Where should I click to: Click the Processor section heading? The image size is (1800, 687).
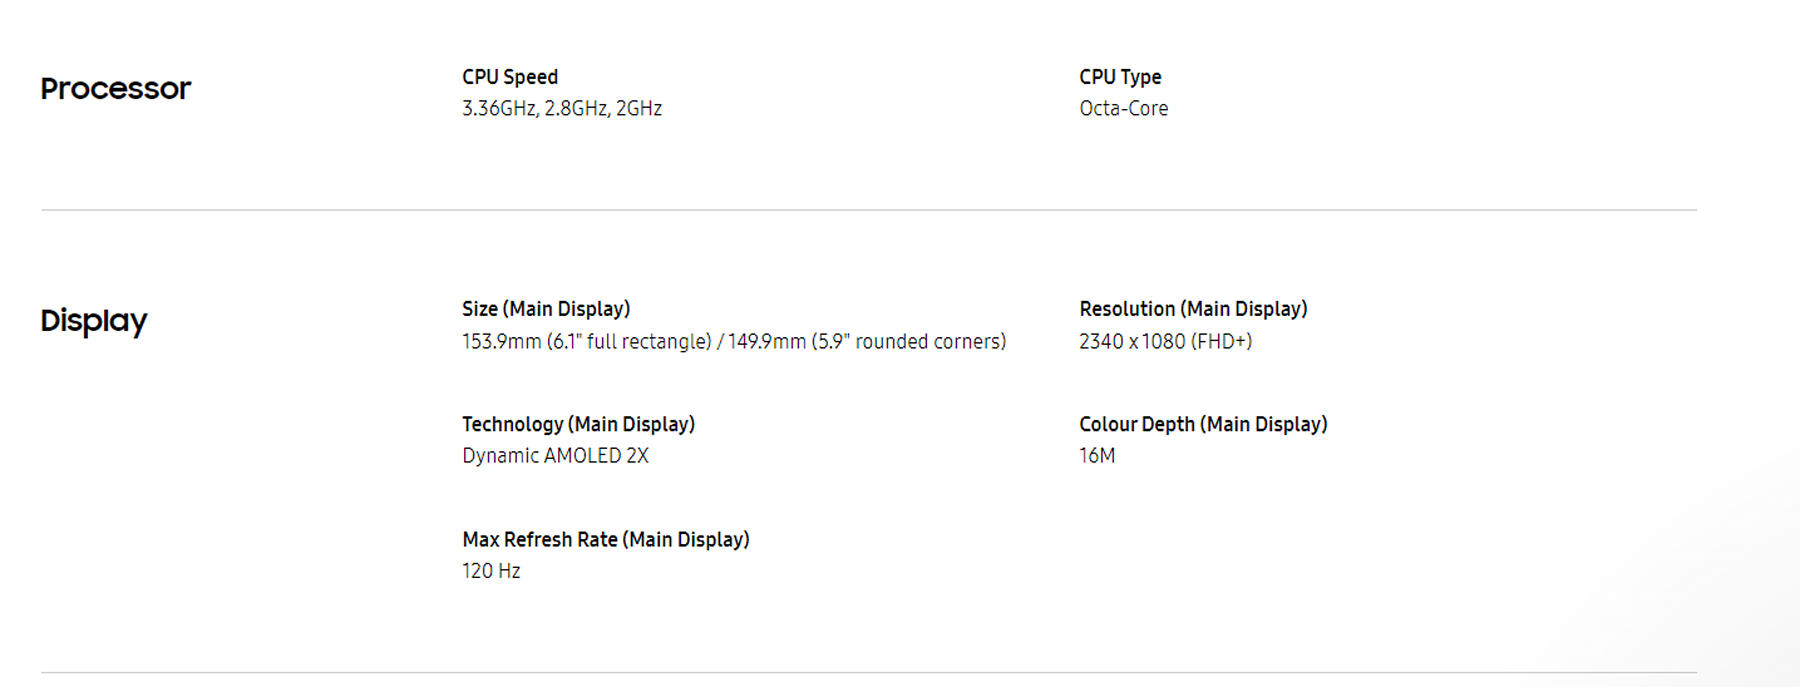[115, 89]
